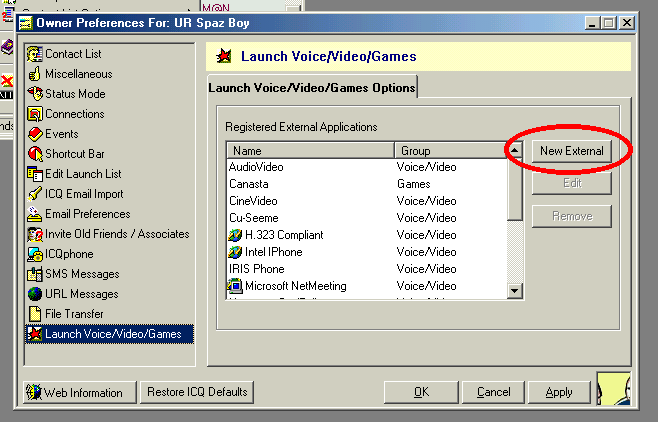Viewport: 658px width, 422px height.
Task: Click the application list scrollbar thumb
Action: click(x=514, y=189)
